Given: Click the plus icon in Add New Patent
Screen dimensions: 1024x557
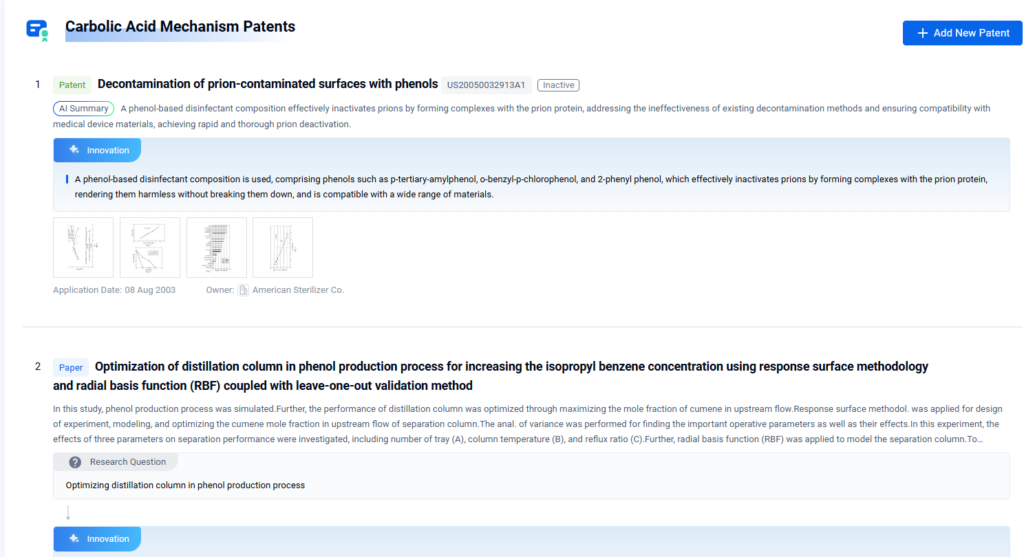Looking at the screenshot, I should (x=922, y=33).
